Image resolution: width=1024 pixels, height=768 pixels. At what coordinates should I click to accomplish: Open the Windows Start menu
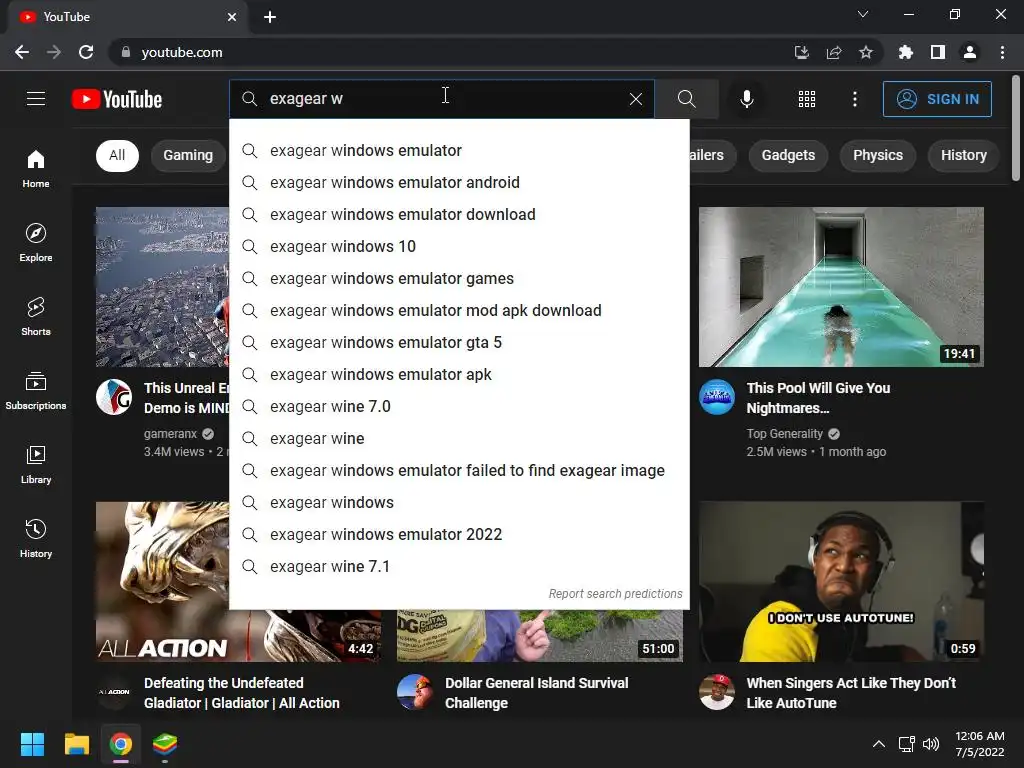point(32,744)
